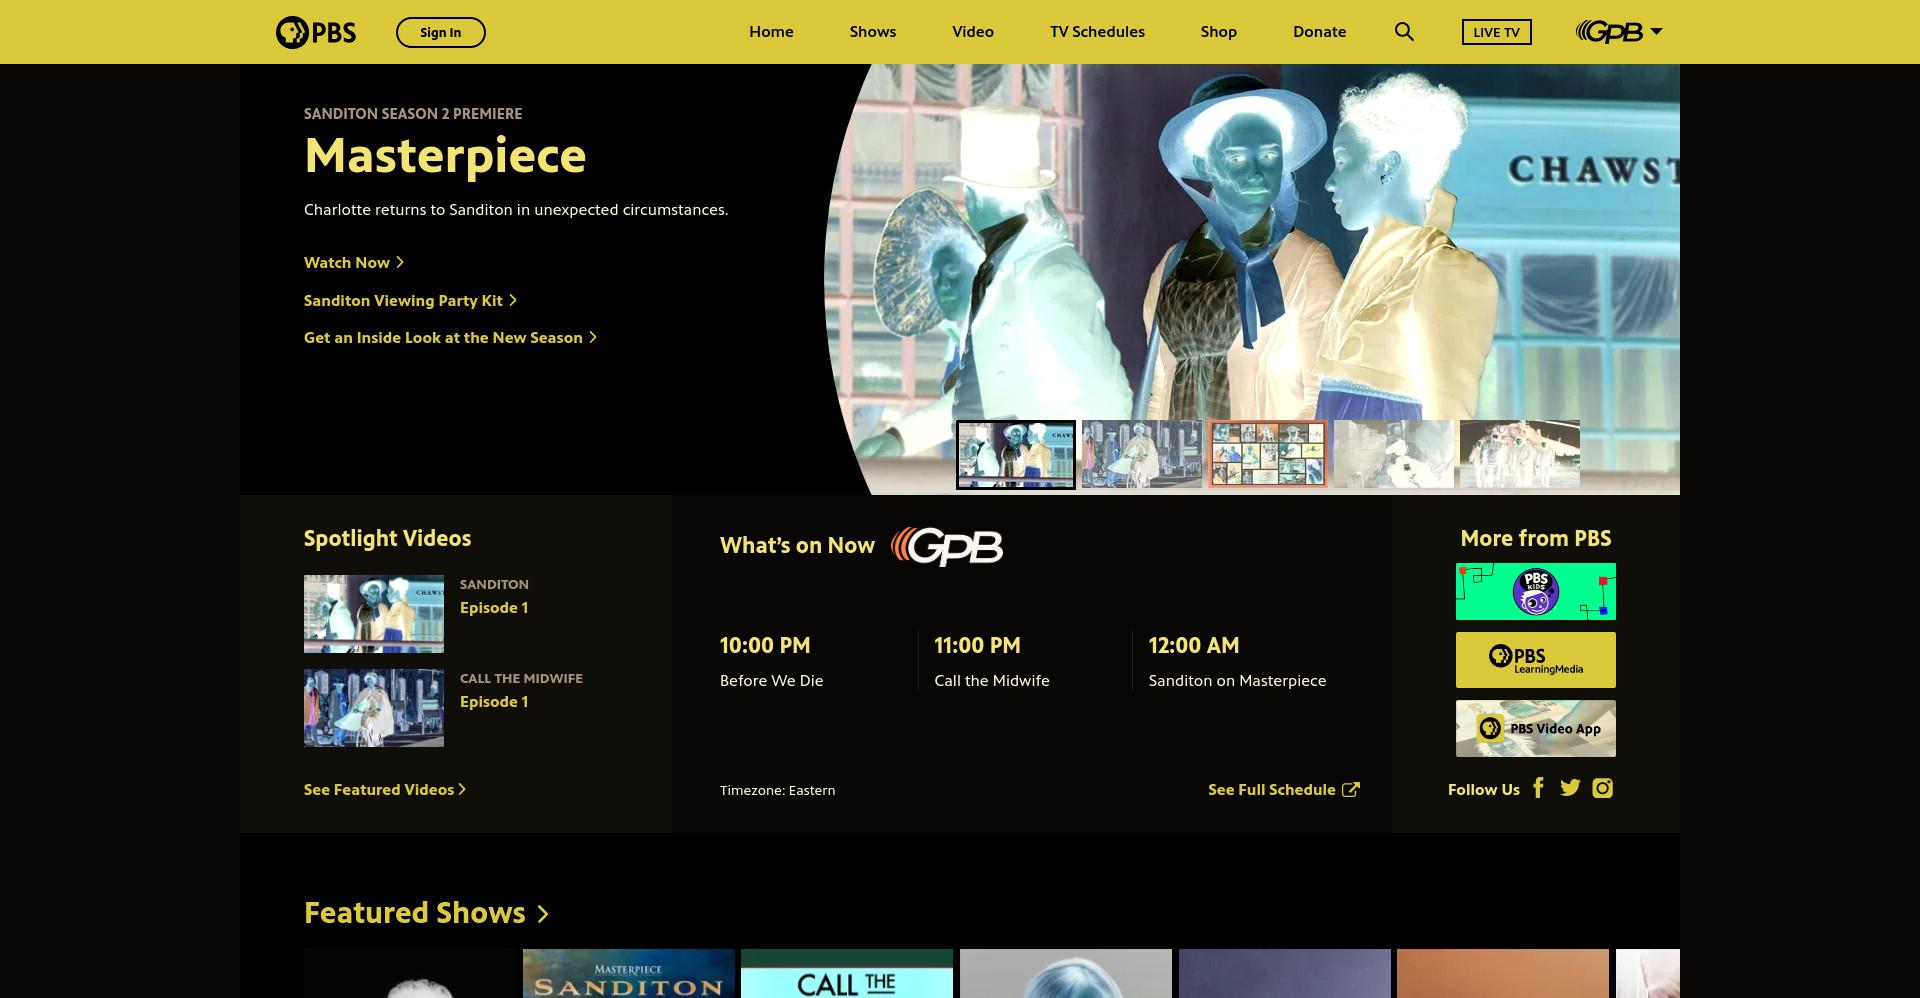Select fourth hero carousel thumbnail
This screenshot has width=1920, height=998.
coord(1394,454)
